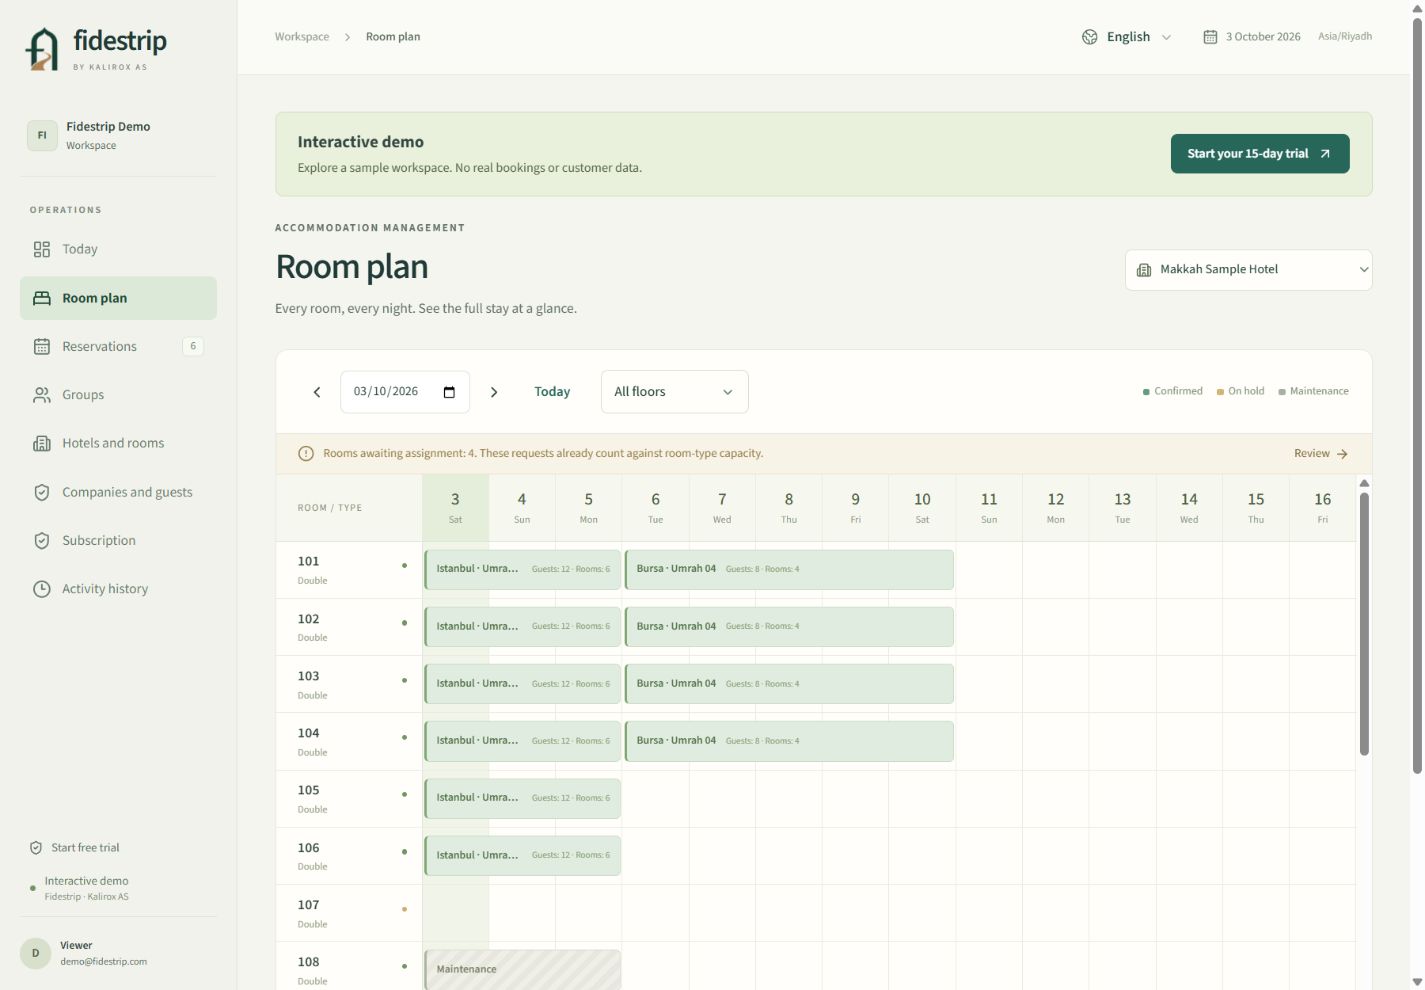Open Activity history in the sidebar

coord(118,589)
